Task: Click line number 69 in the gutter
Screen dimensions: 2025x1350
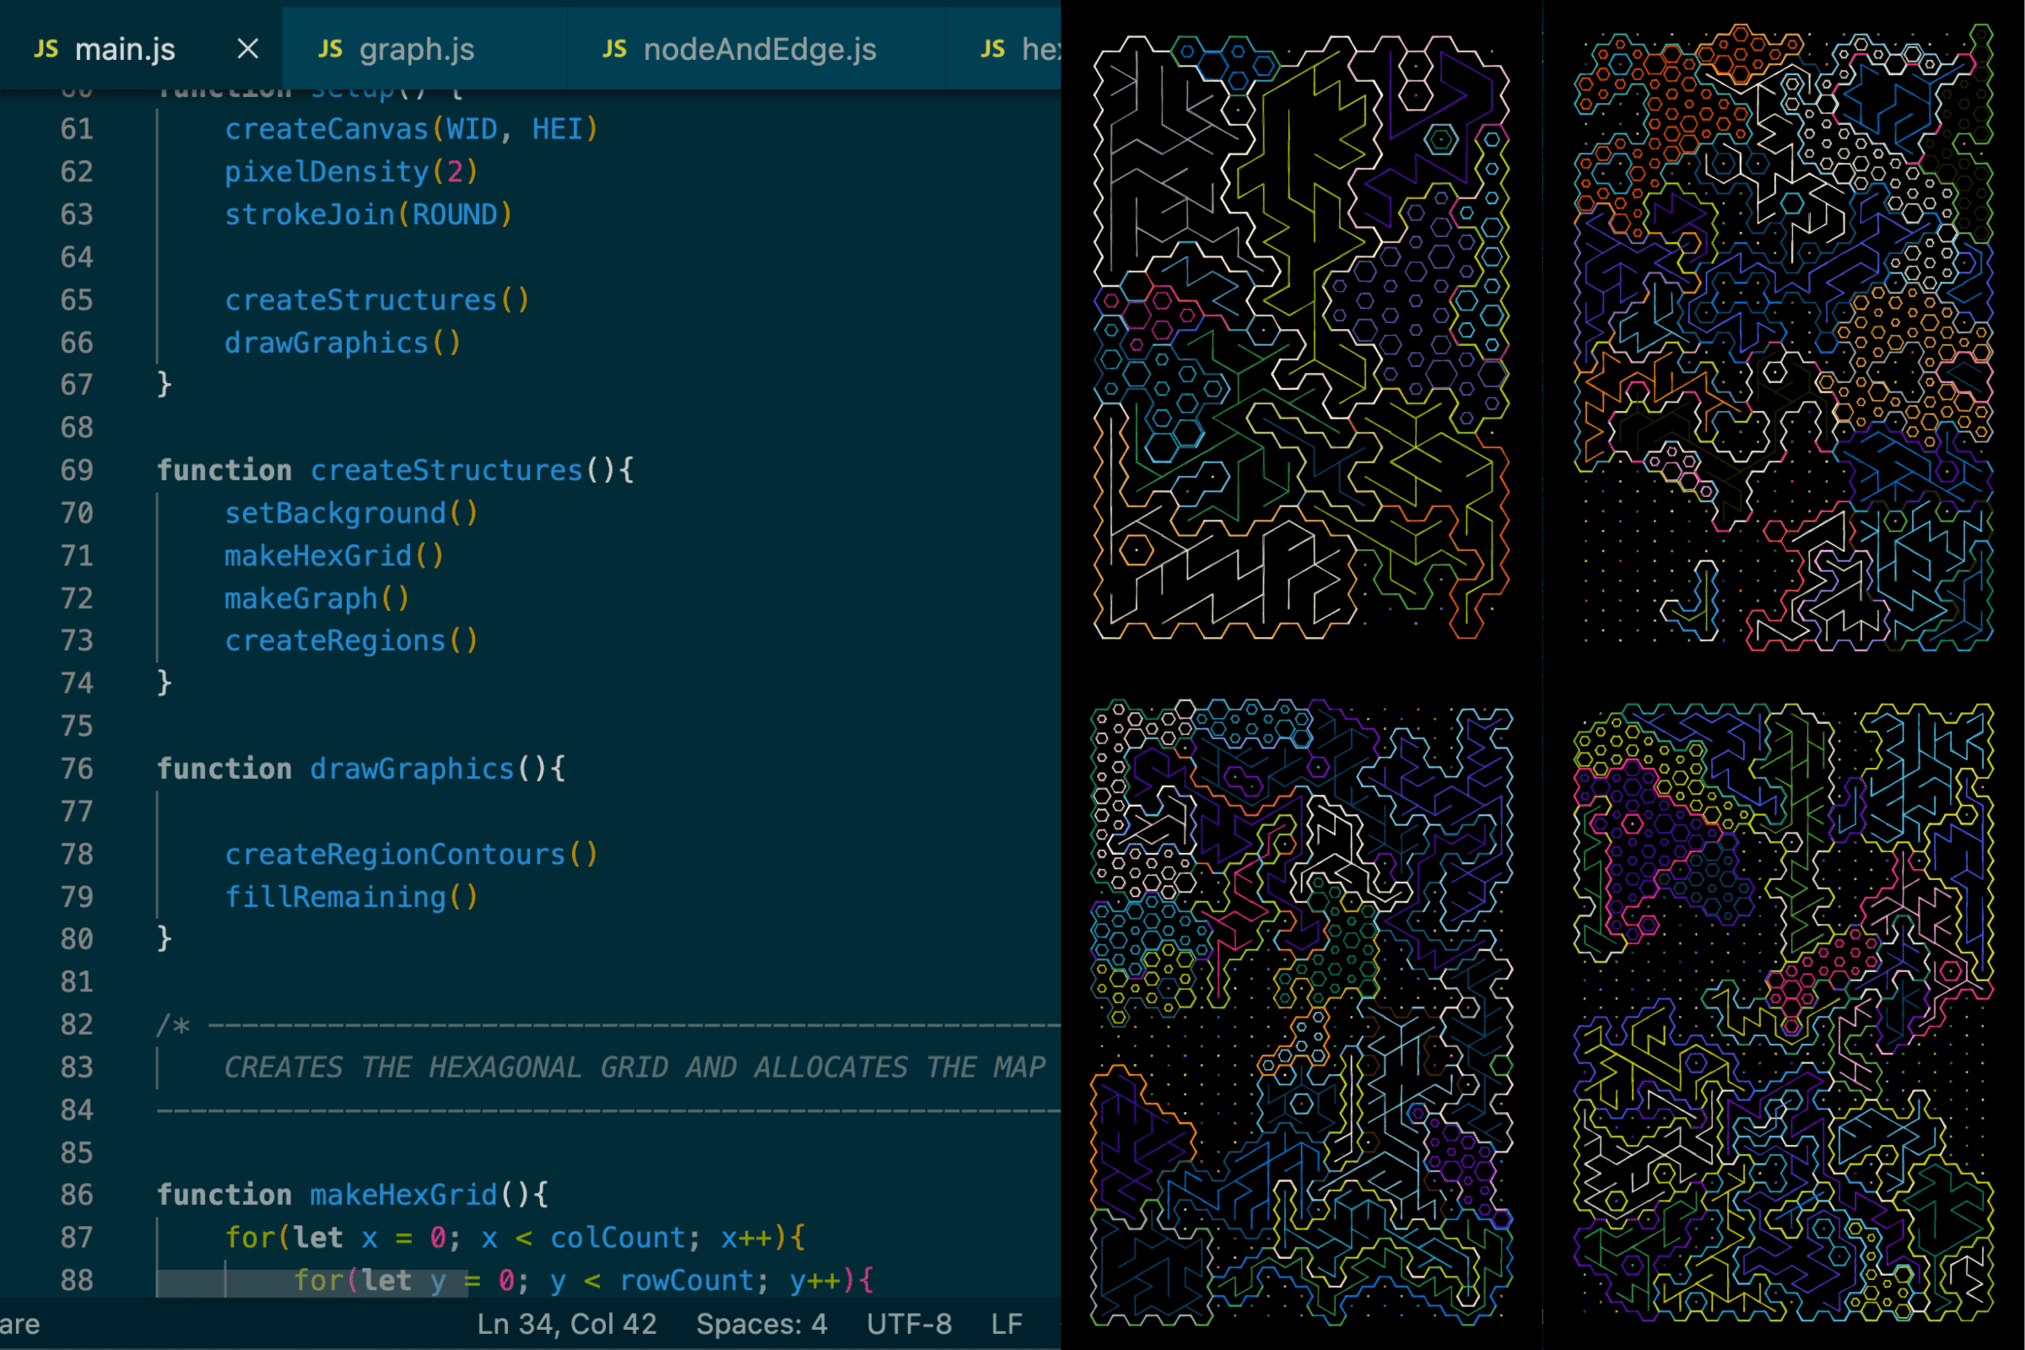Action: 77,470
